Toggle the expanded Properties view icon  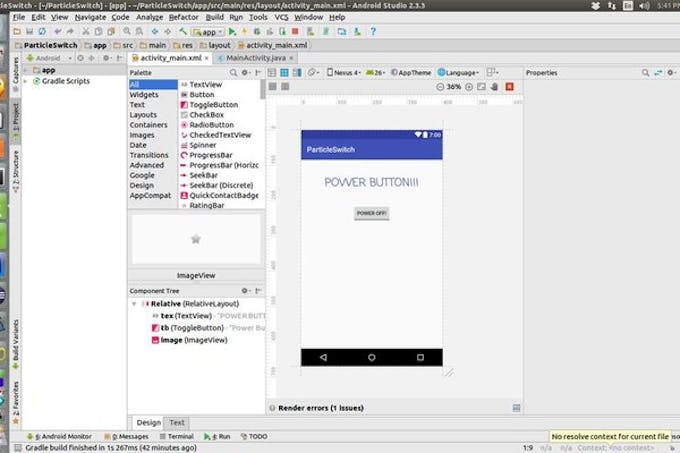(658, 73)
